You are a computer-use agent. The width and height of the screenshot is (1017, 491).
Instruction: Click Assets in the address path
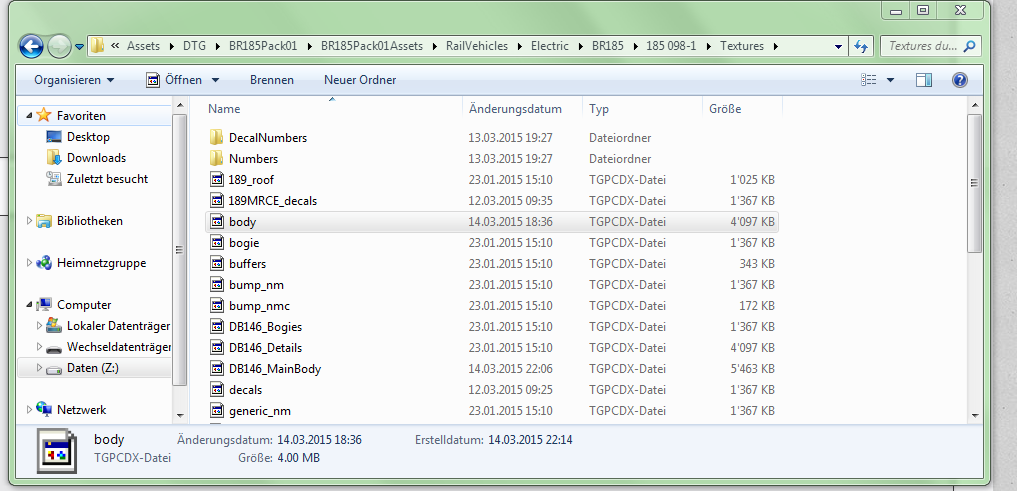click(143, 46)
